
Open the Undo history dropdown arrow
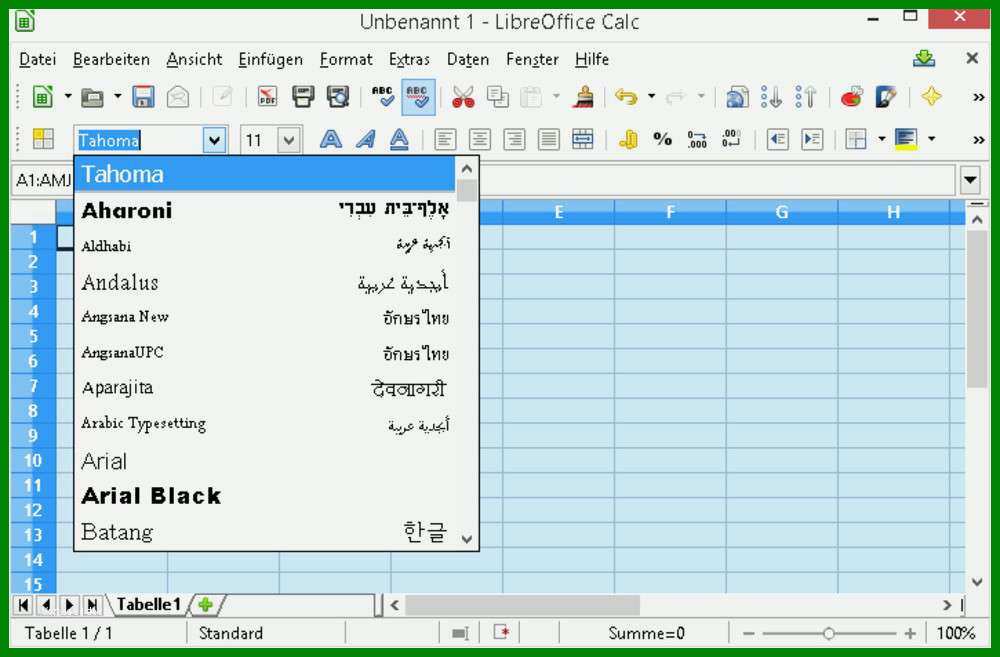pos(651,97)
